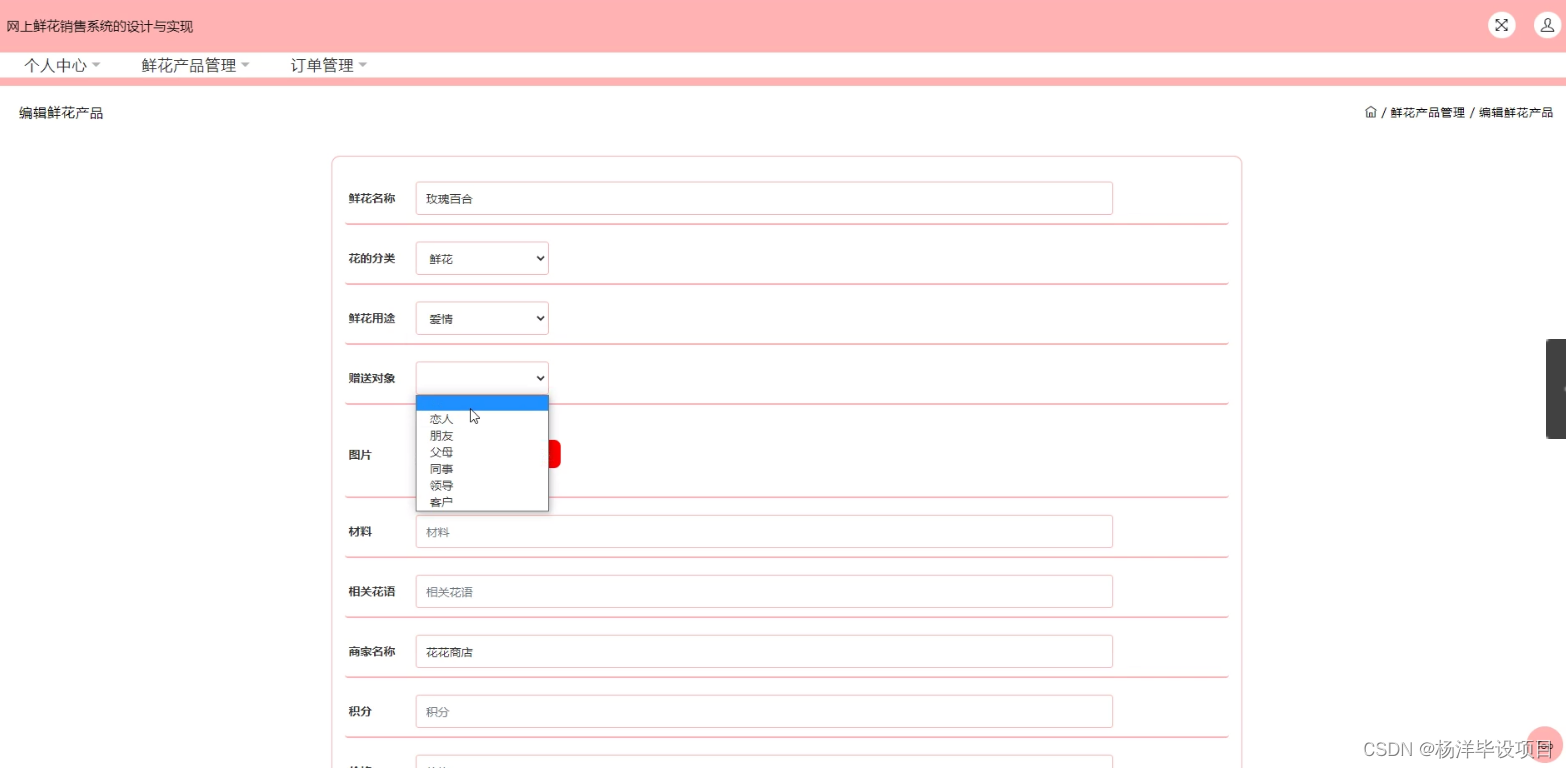This screenshot has width=1566, height=768.
Task: Open the 个人中心 menu
Action: [59, 65]
